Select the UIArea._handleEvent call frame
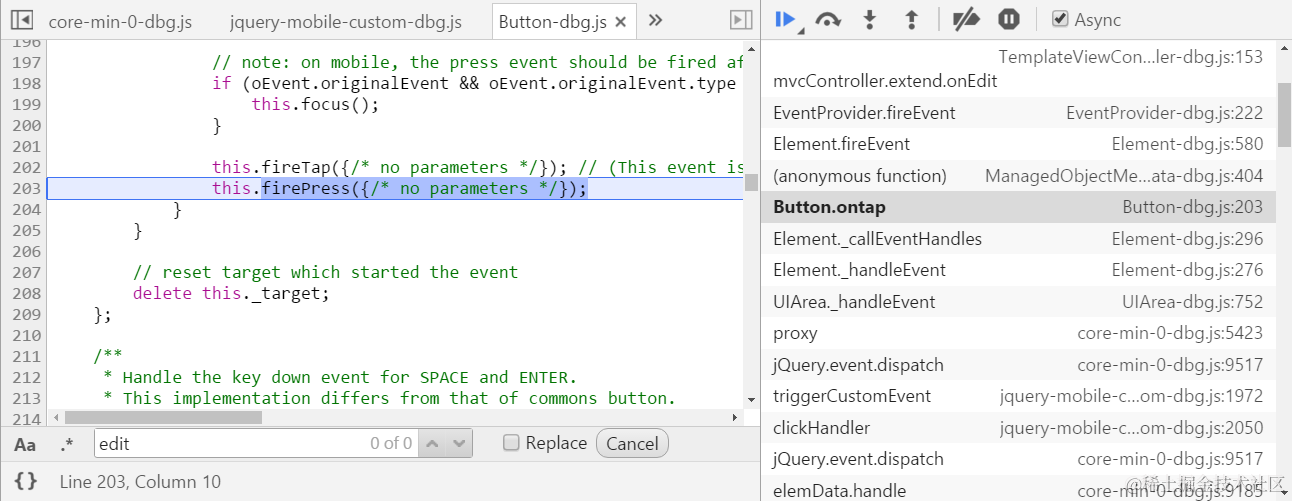This screenshot has height=501, width=1292. pyautogui.click(x=1018, y=302)
